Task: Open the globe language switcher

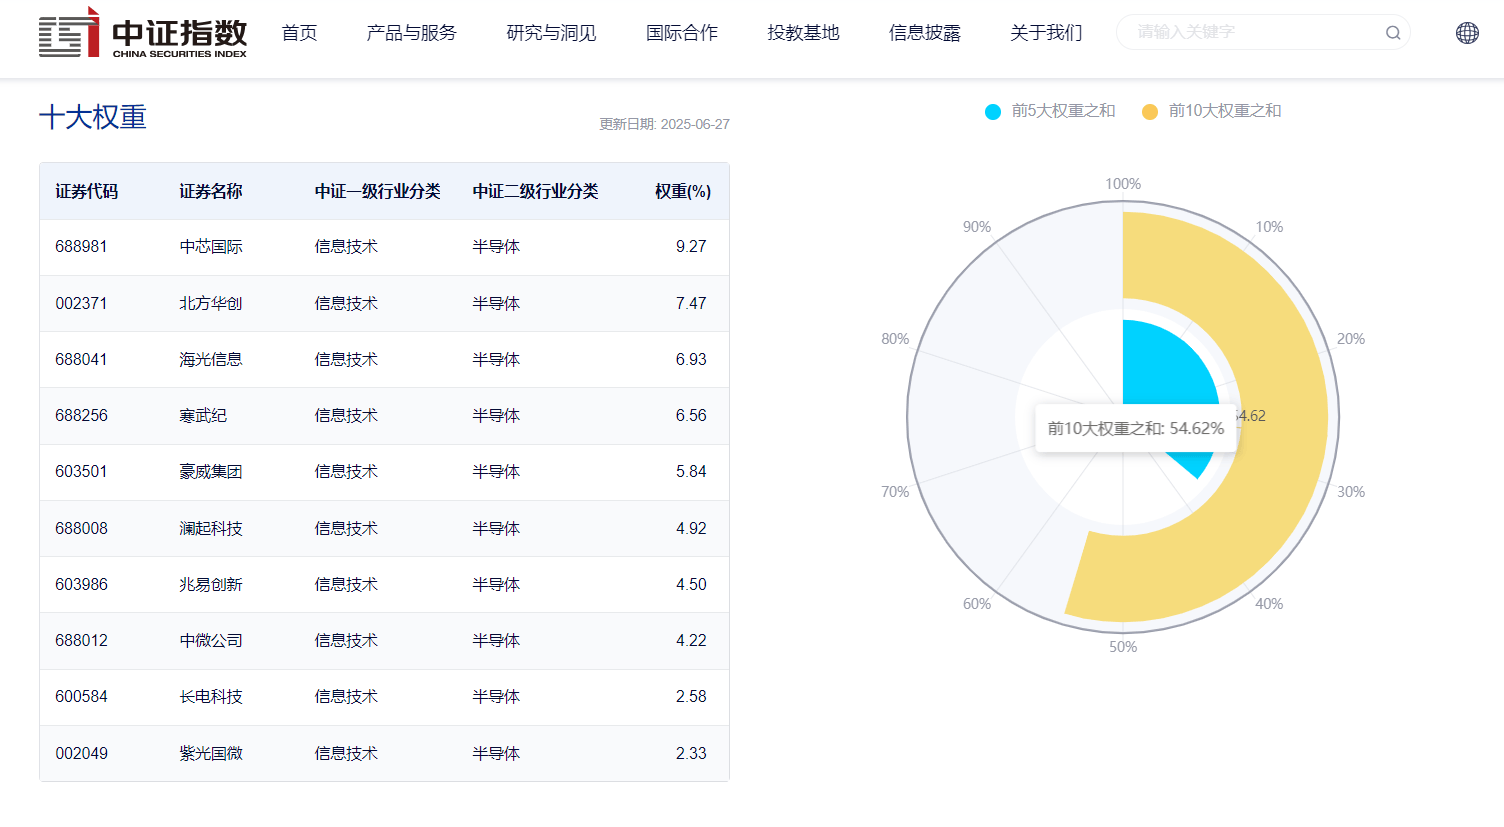Action: click(x=1467, y=33)
